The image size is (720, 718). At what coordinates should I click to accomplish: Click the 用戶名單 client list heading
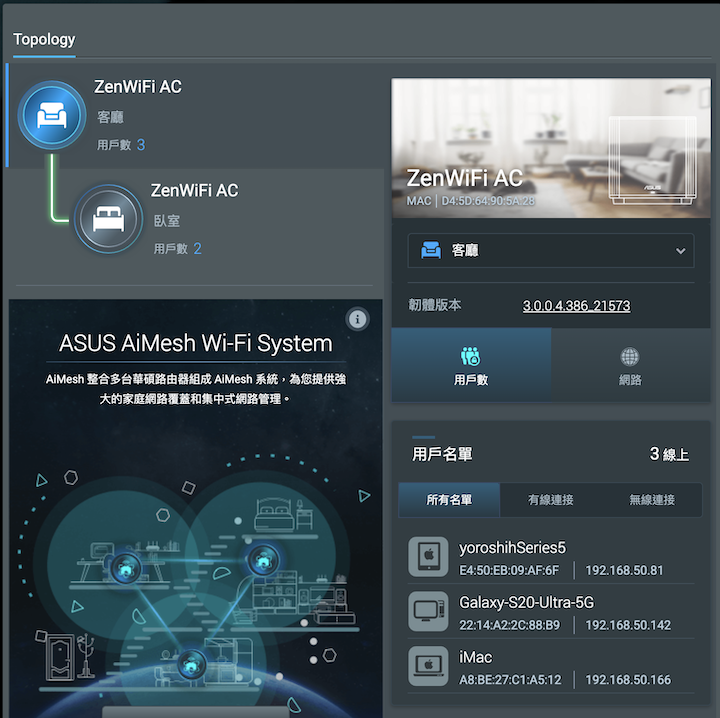point(442,454)
